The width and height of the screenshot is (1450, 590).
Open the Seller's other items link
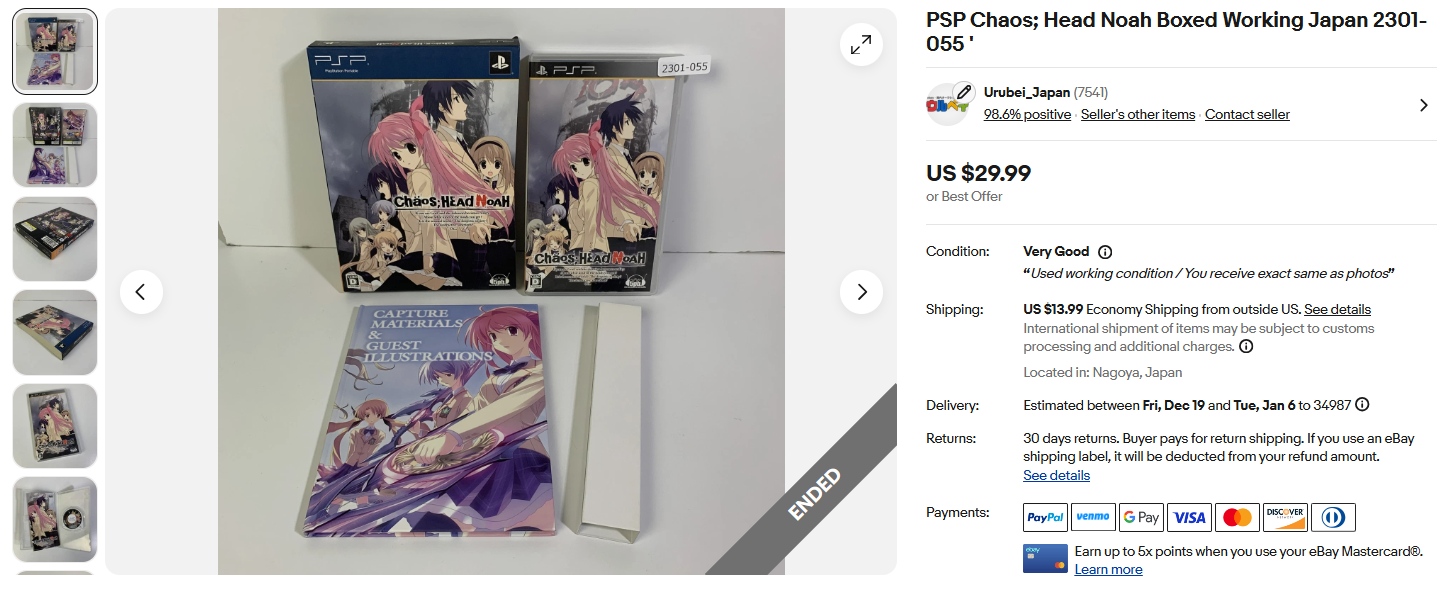[x=1138, y=114]
